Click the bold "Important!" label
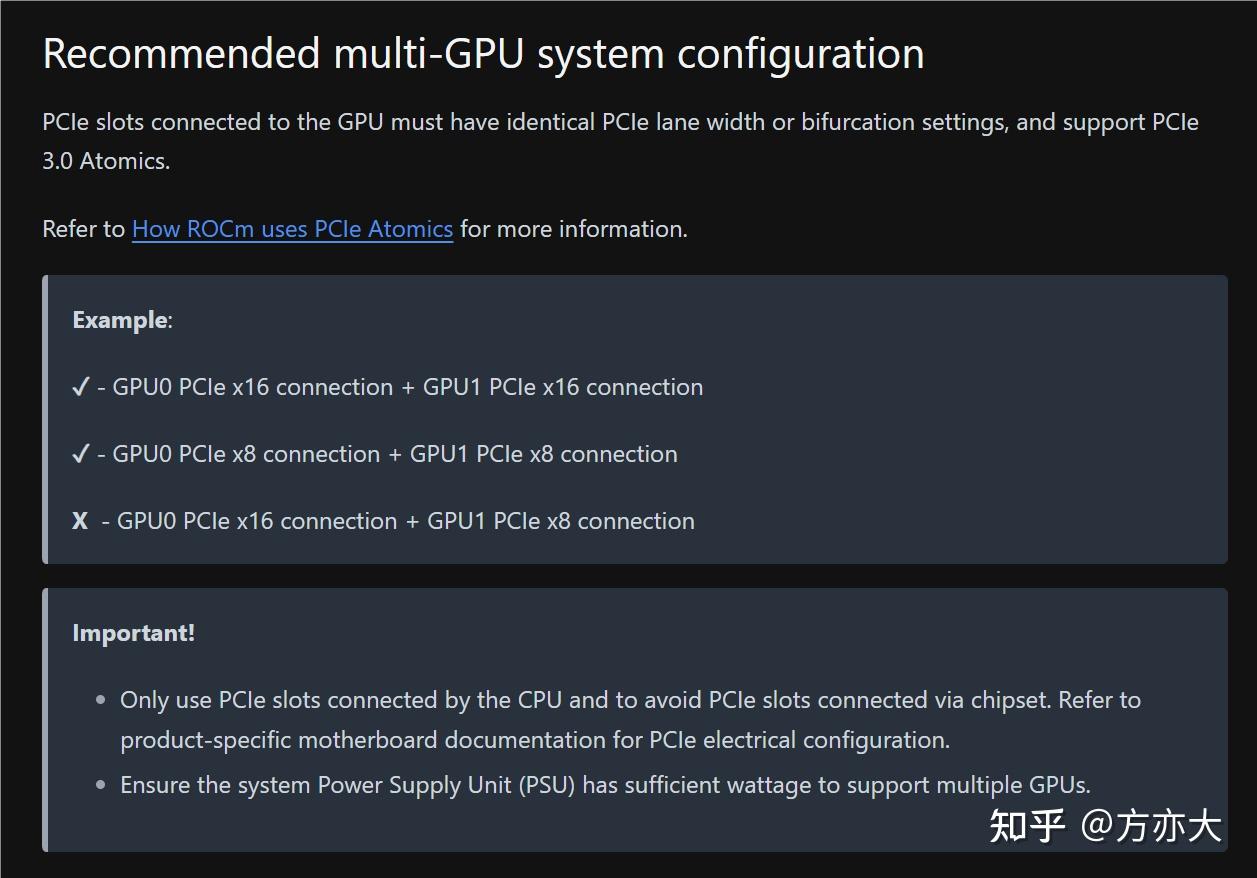 pos(133,633)
